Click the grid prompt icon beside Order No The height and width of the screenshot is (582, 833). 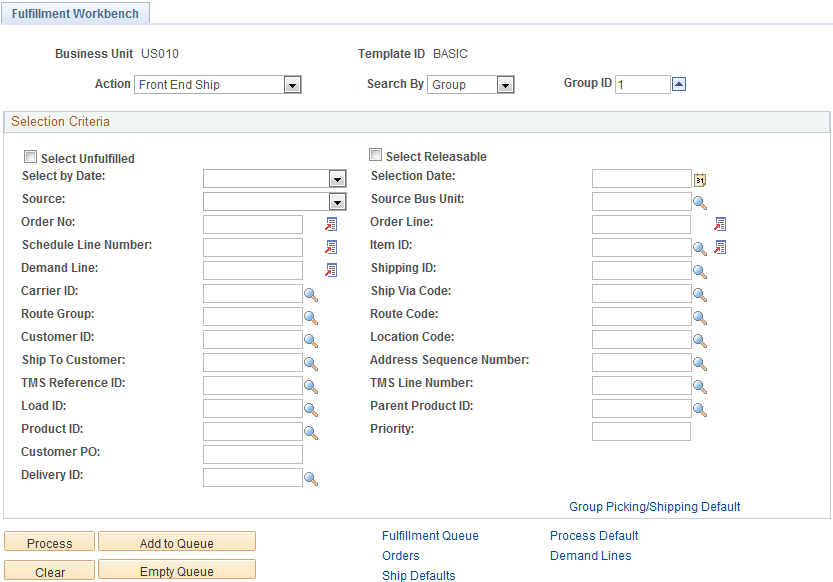click(x=330, y=224)
